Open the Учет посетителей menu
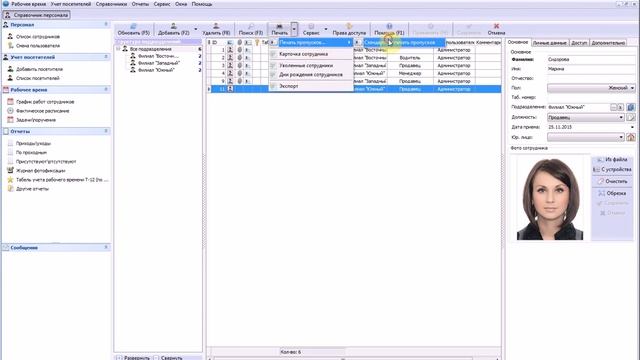This screenshot has height=360, width=640. click(71, 4)
